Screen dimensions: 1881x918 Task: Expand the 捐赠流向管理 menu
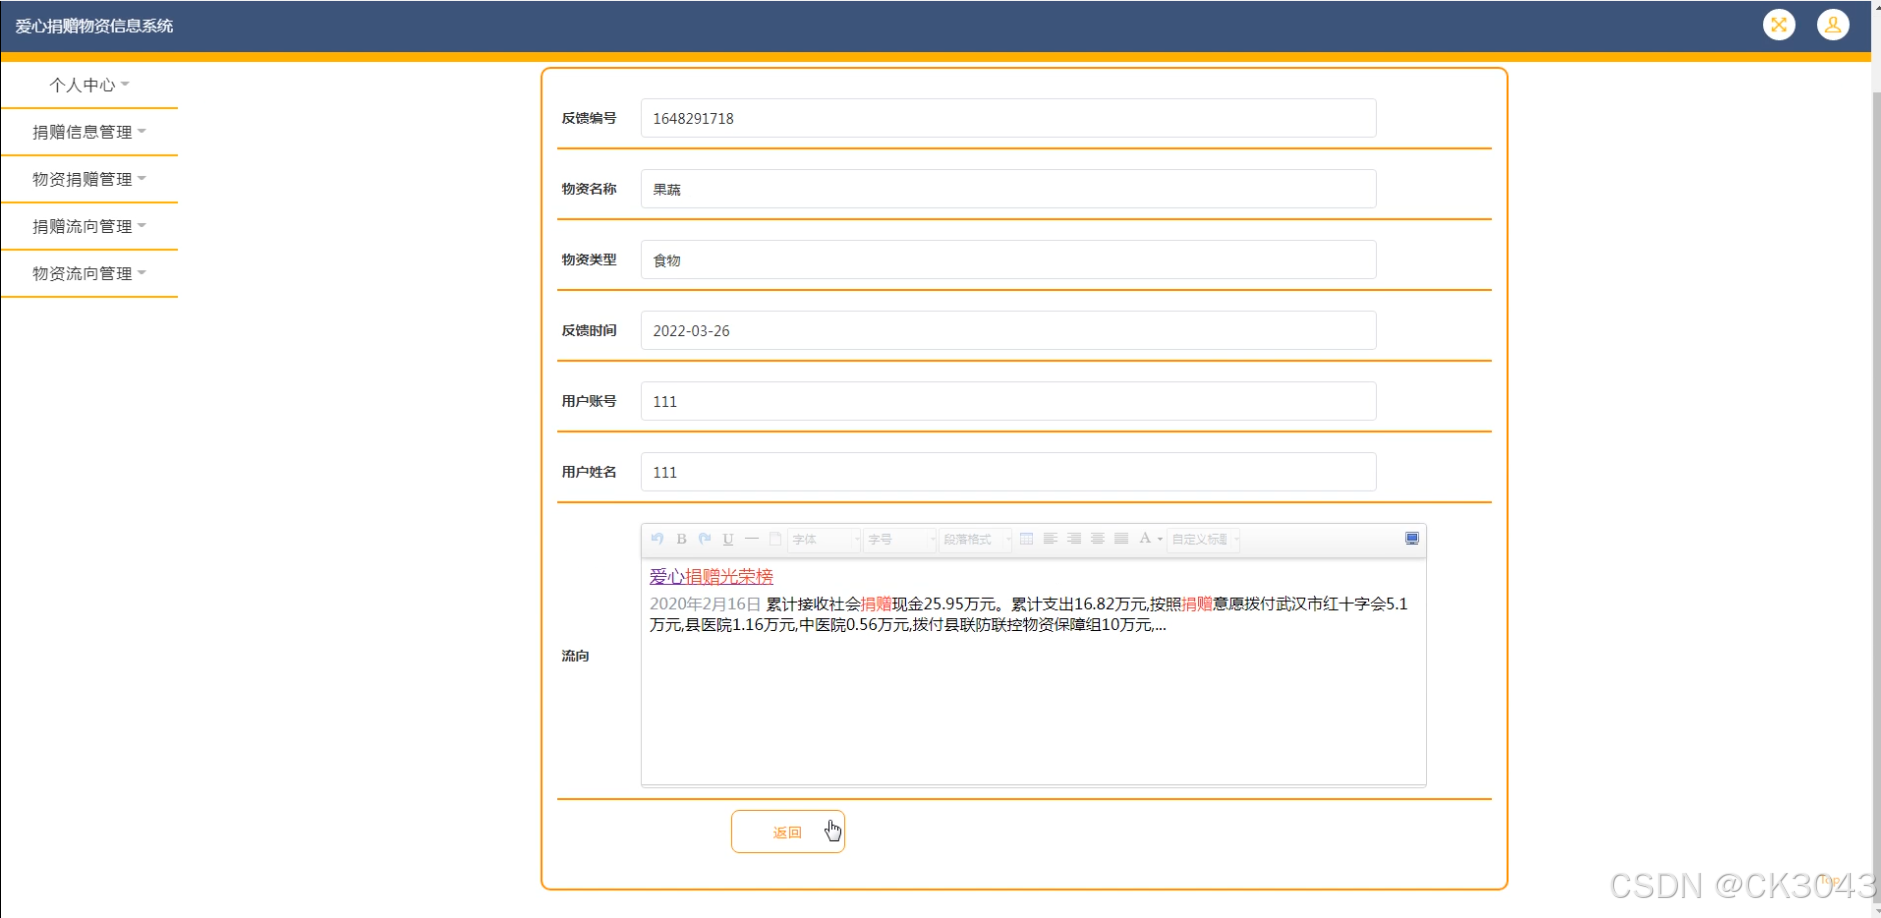pyautogui.click(x=89, y=226)
